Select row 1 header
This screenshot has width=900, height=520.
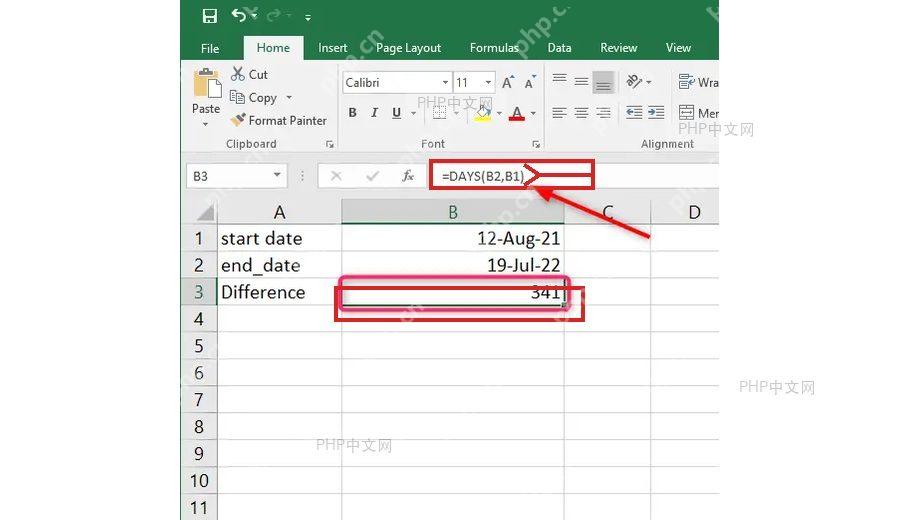pyautogui.click(x=199, y=238)
